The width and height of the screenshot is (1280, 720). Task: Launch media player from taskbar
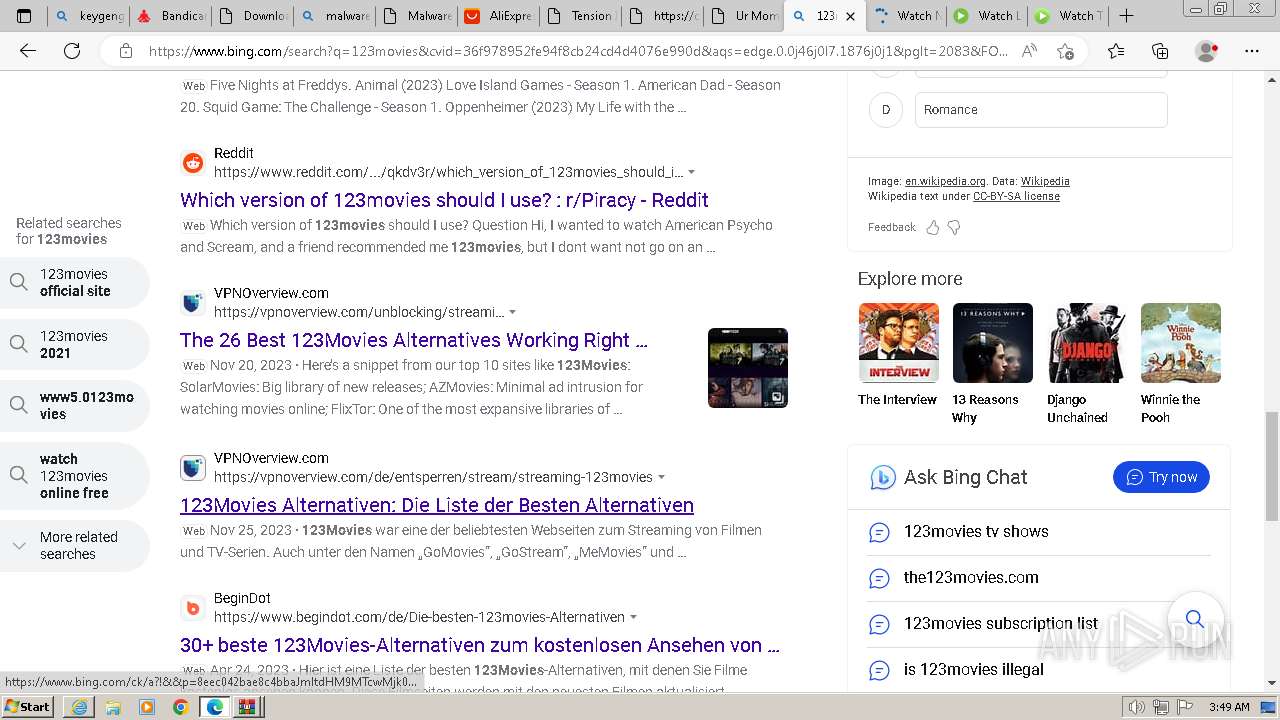click(x=147, y=707)
